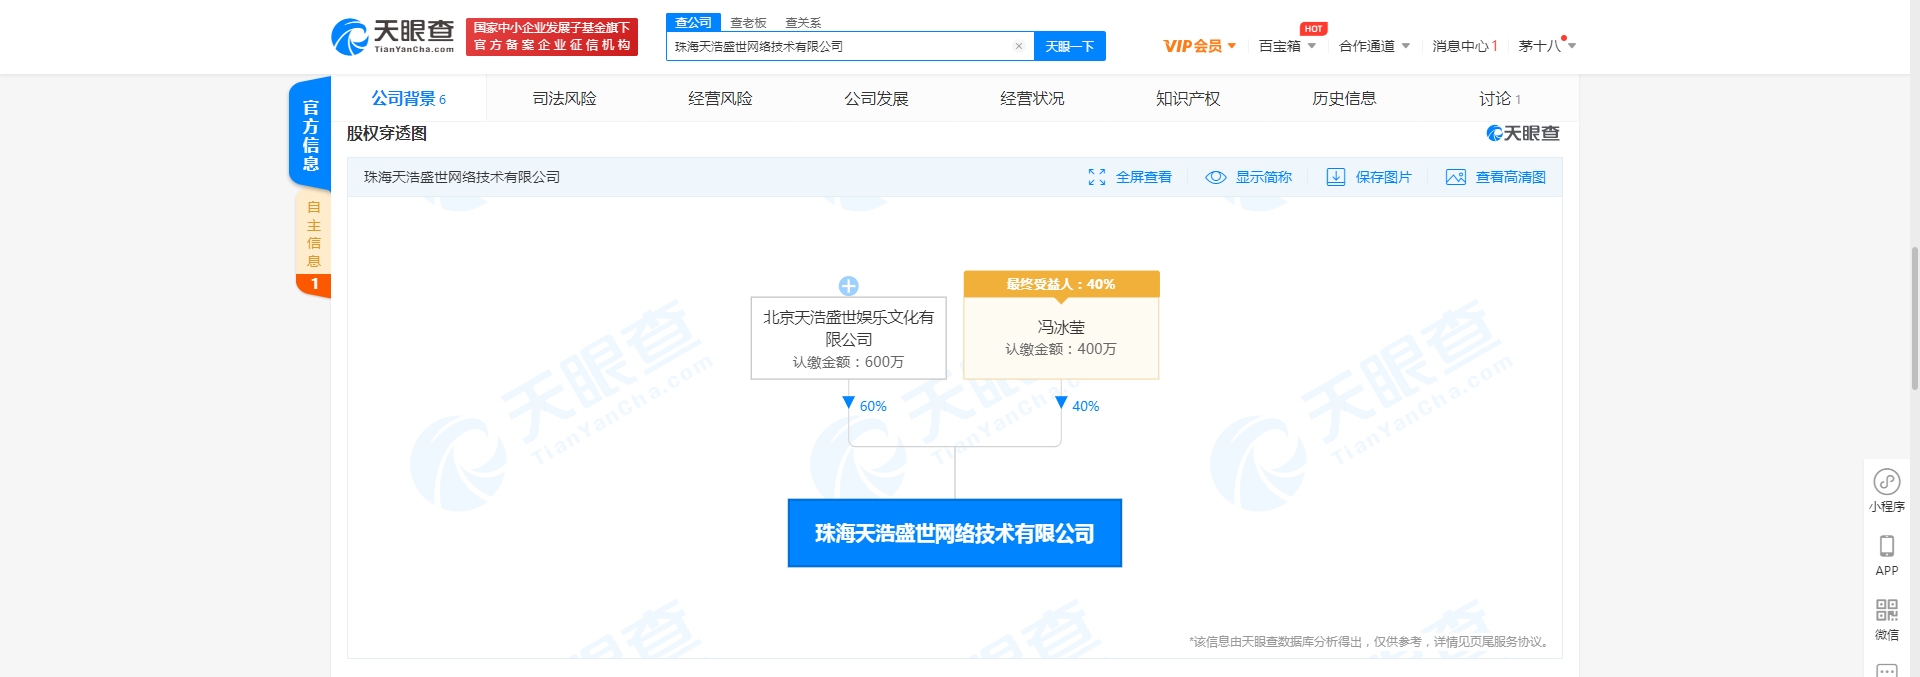Click the 天眼一下 search button
The image size is (1920, 677).
click(1069, 46)
